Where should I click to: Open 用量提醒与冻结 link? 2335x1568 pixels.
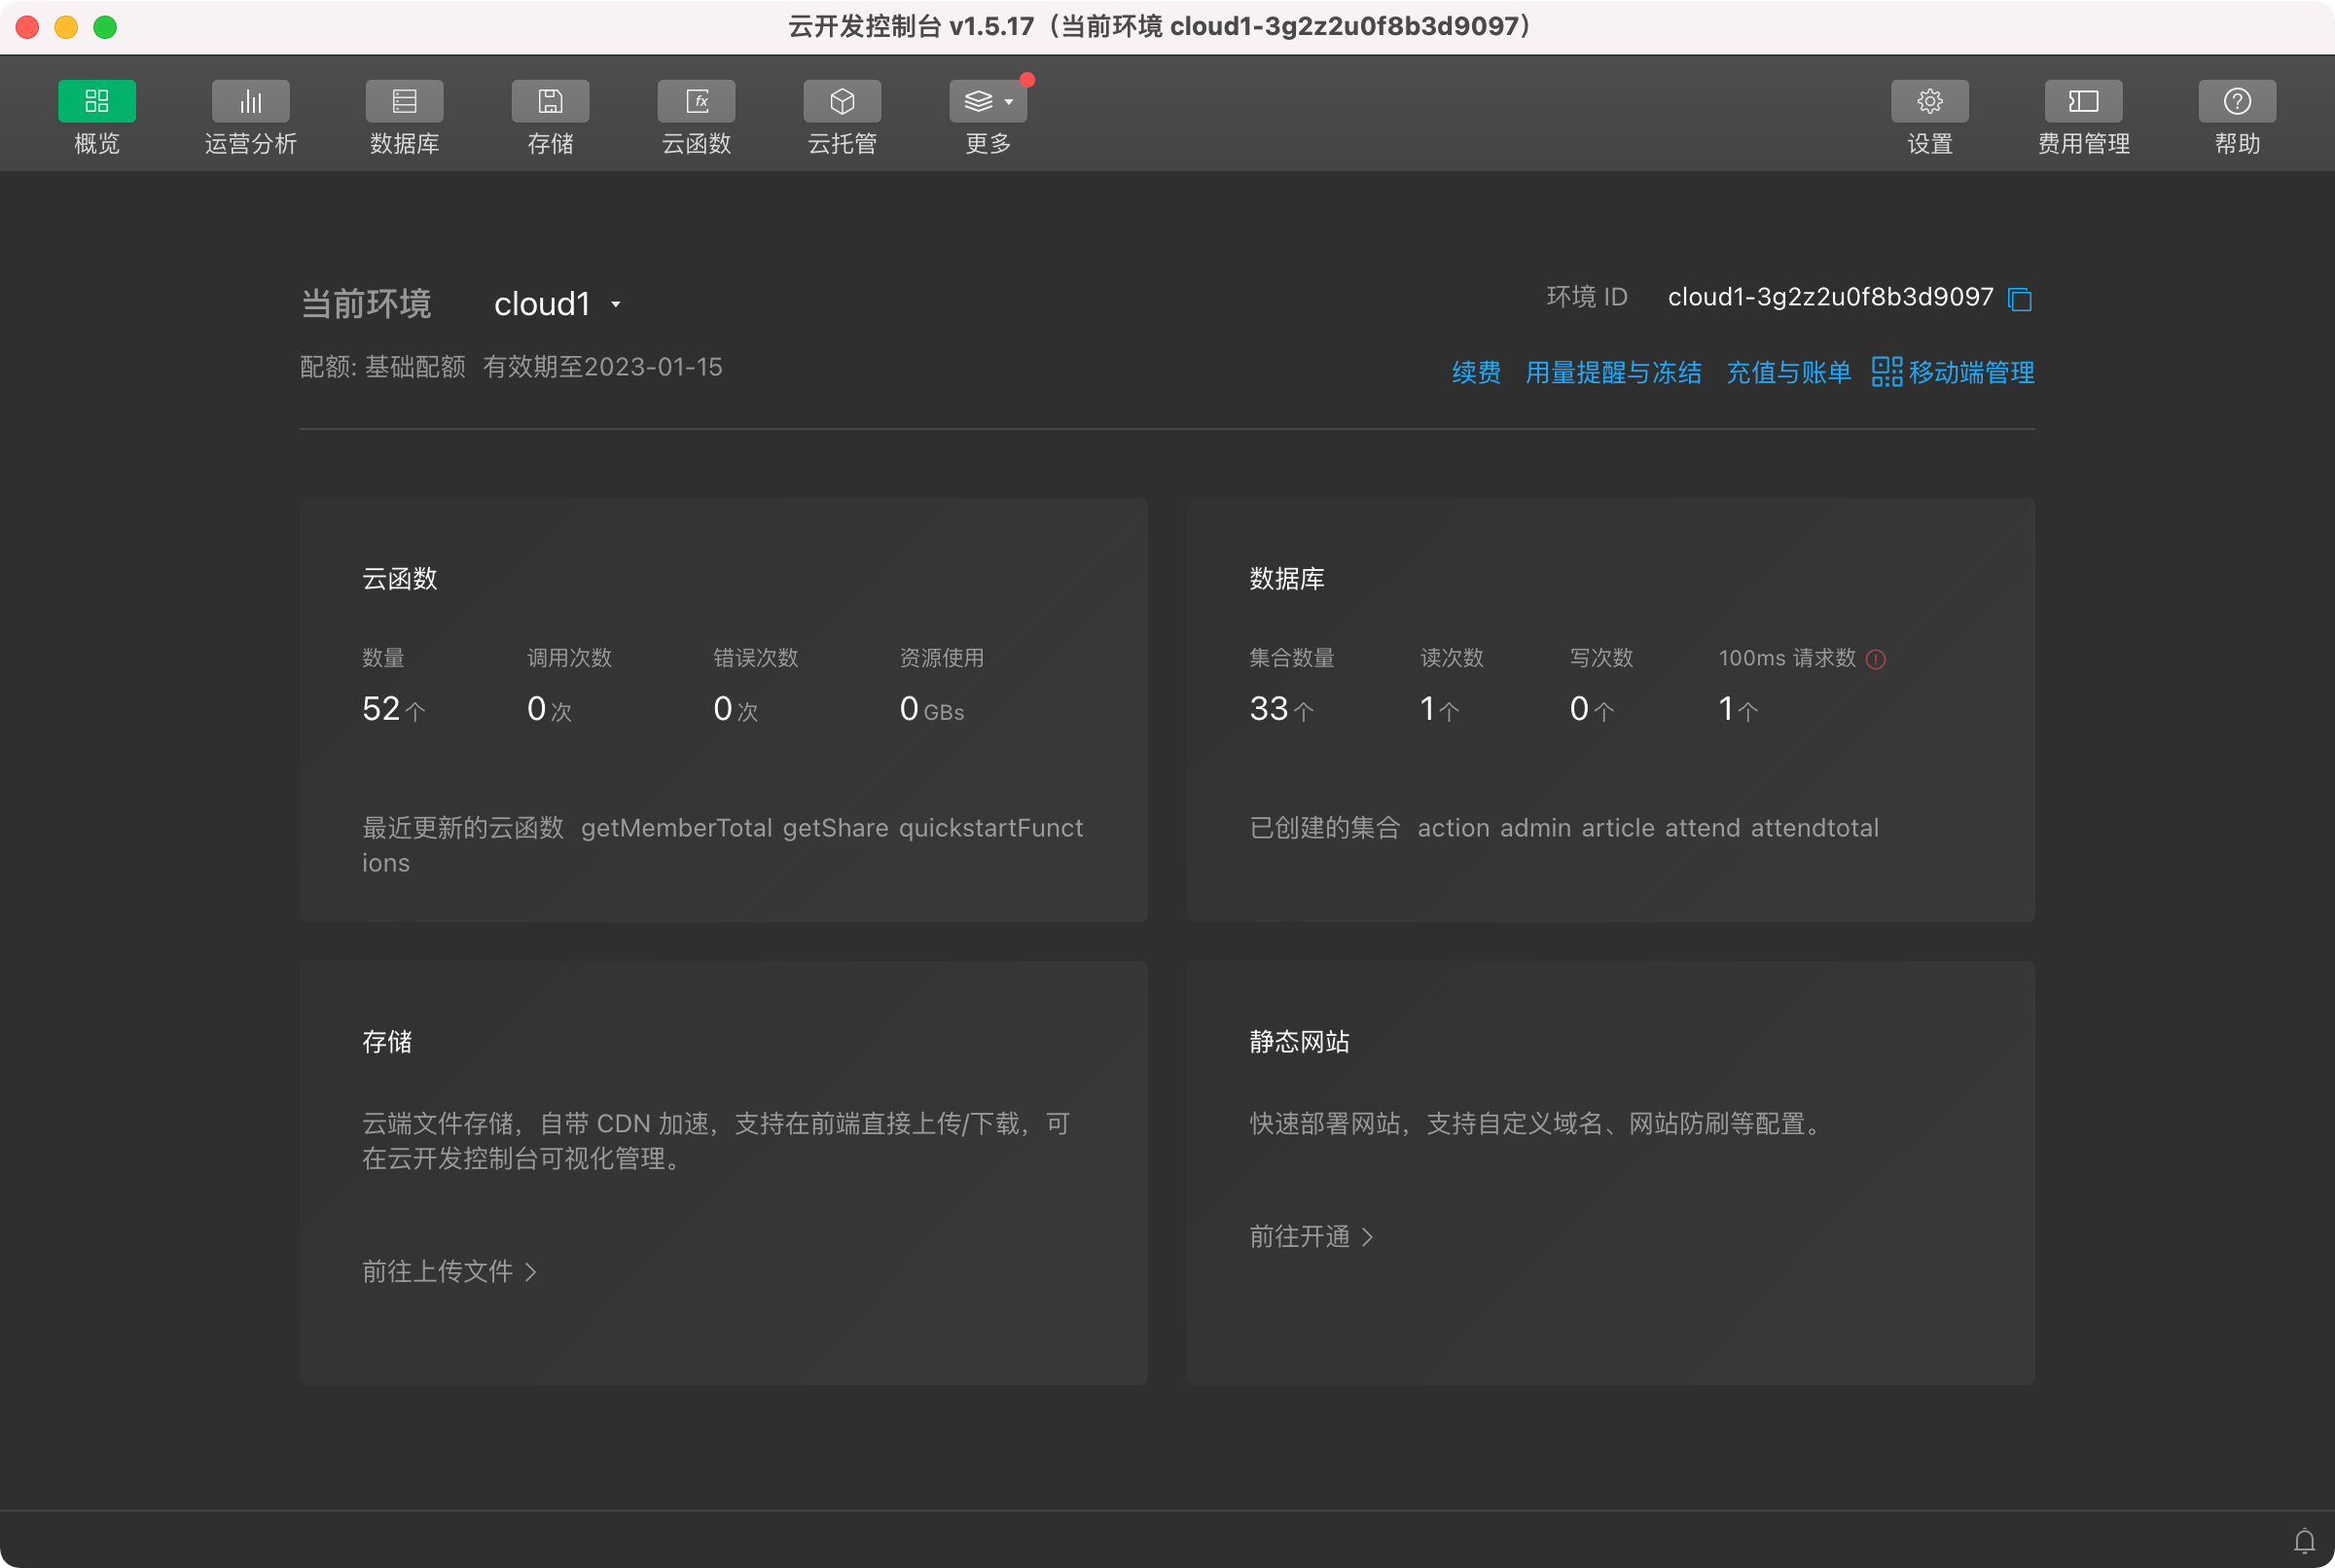coord(1613,373)
